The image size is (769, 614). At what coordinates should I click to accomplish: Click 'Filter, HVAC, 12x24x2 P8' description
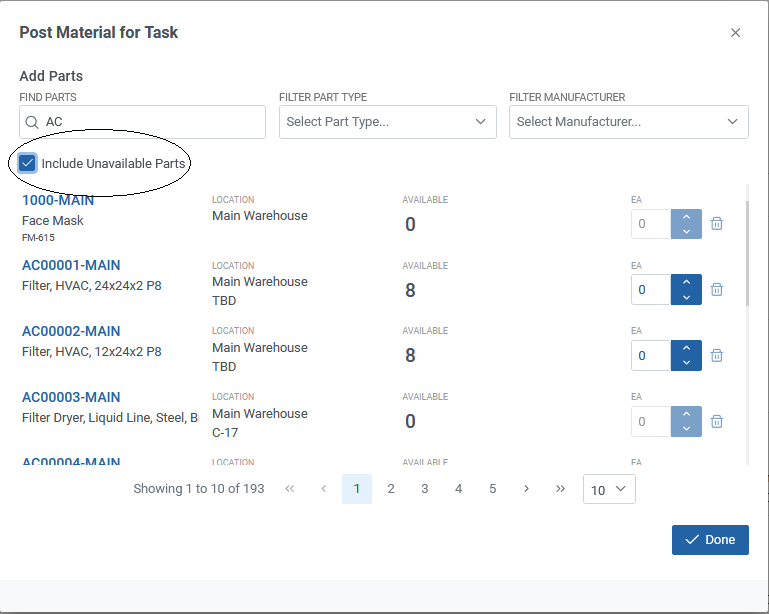[92, 352]
